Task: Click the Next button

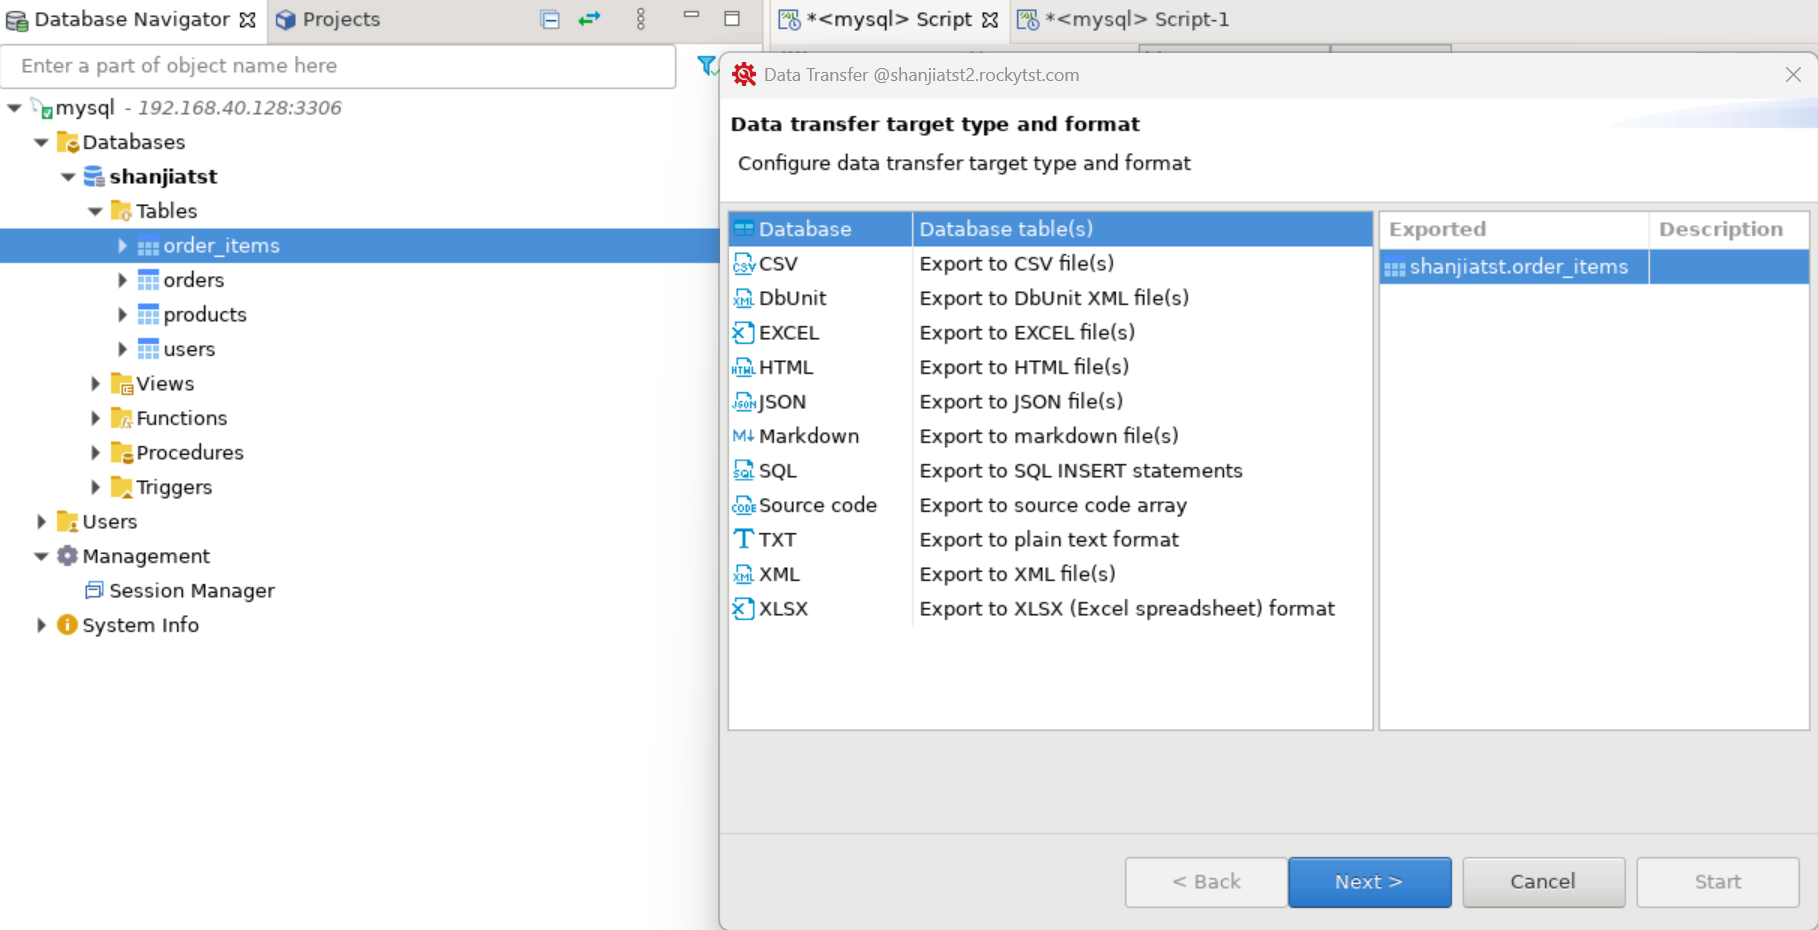Action: (1369, 882)
